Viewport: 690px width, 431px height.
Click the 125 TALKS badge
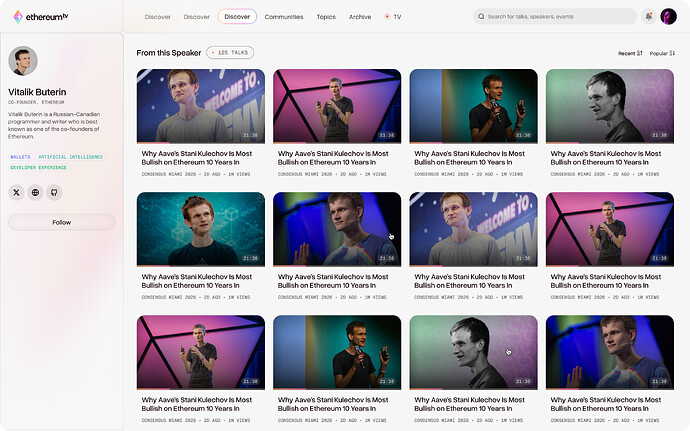tap(230, 52)
